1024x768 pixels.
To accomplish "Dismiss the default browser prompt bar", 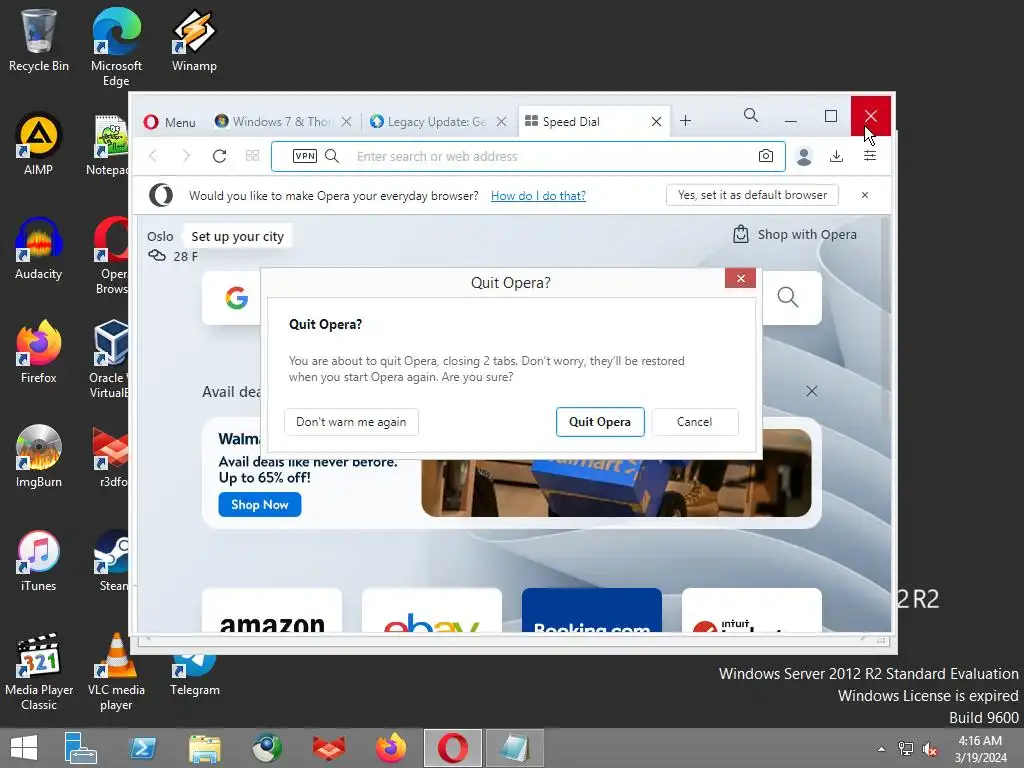I will point(865,195).
